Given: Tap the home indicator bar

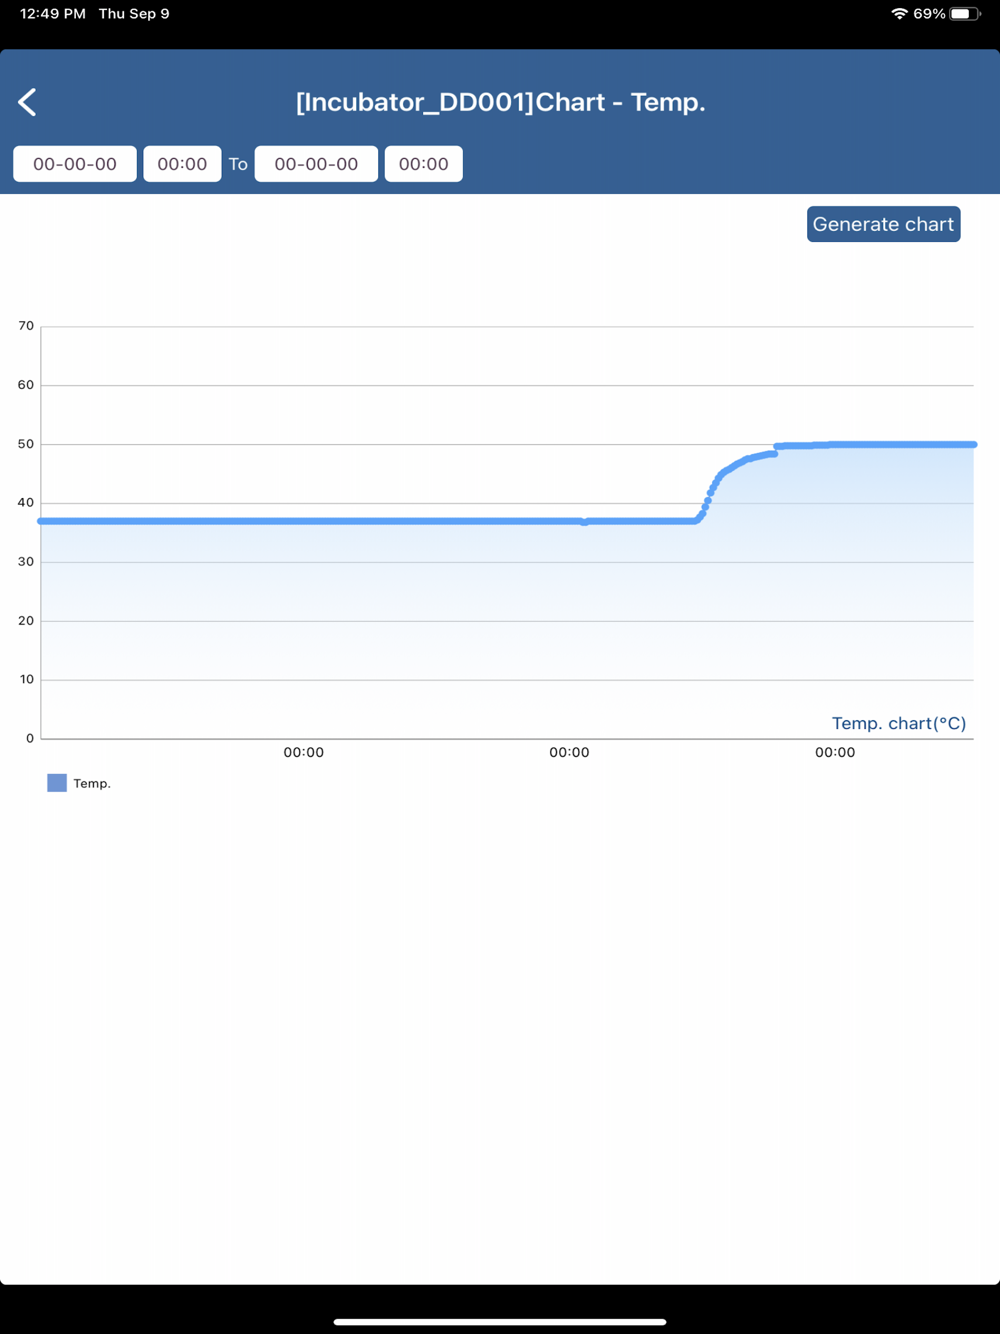Looking at the screenshot, I should 500,1322.
